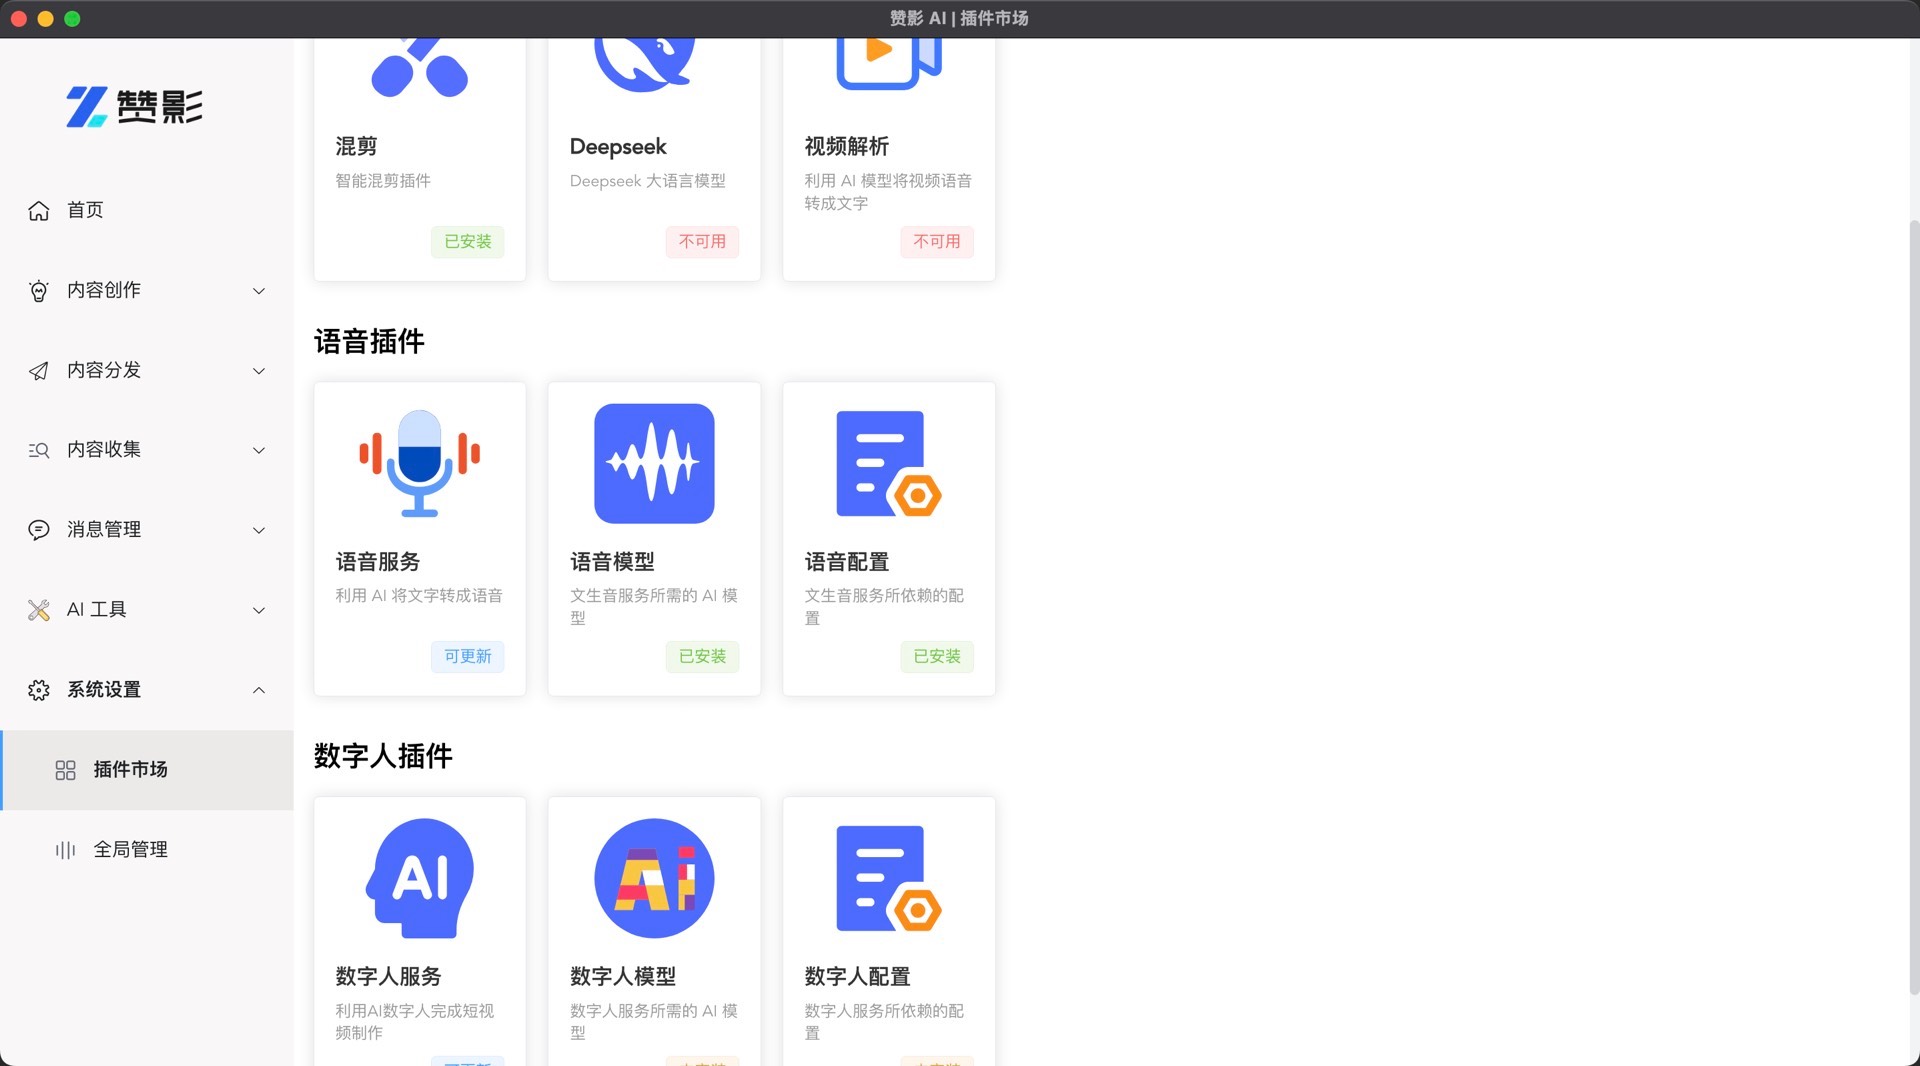Click the 数字人插件 section heading

[x=383, y=756]
